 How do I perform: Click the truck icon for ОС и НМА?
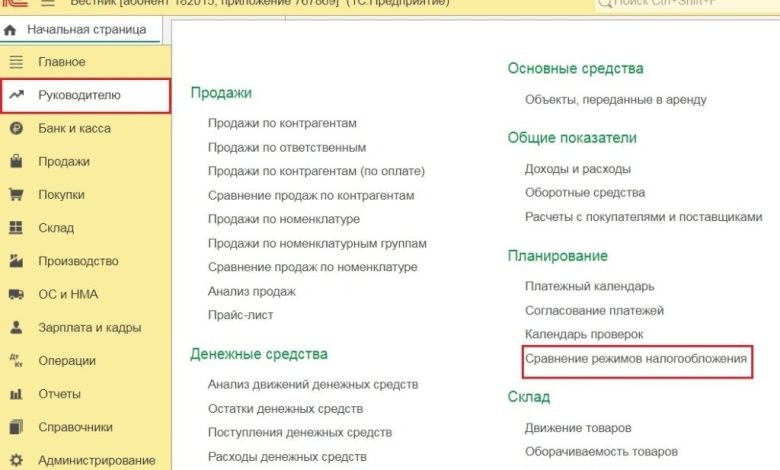click(16, 294)
